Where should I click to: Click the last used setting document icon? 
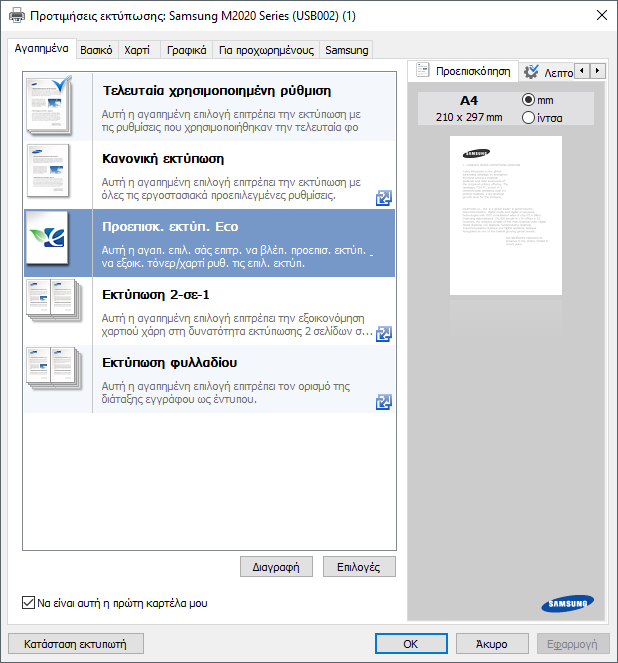[49, 105]
